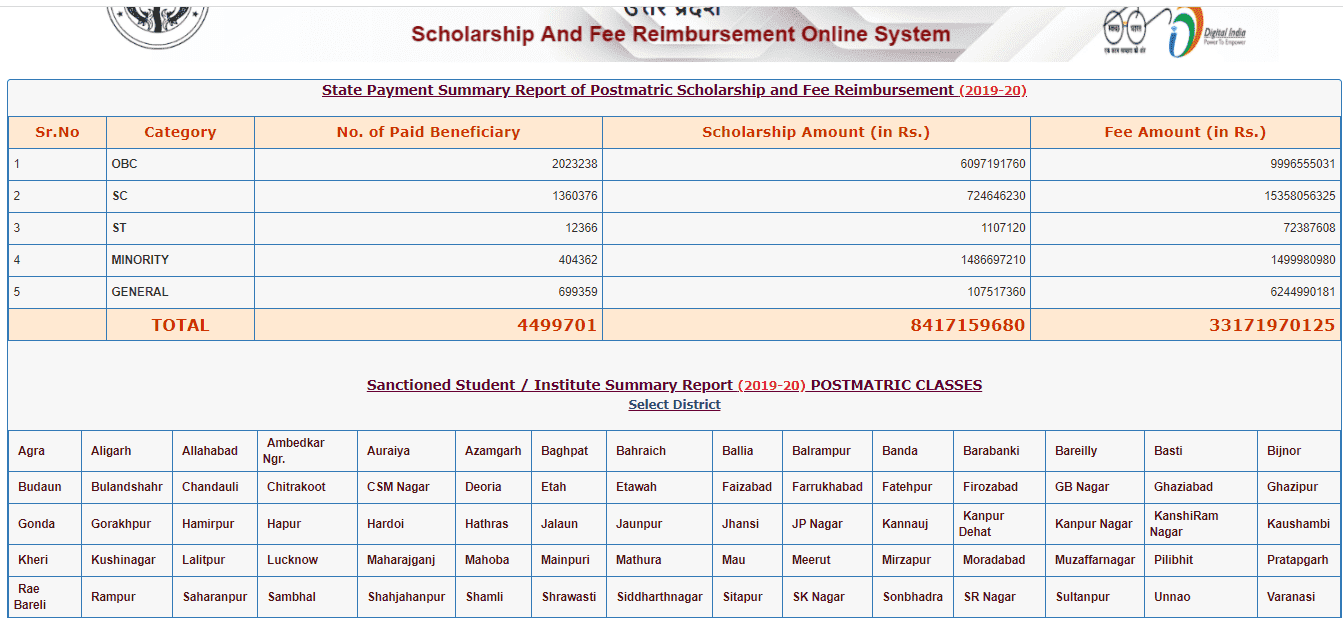
Task: Open the Ghaziabad district summary
Action: point(1184,487)
